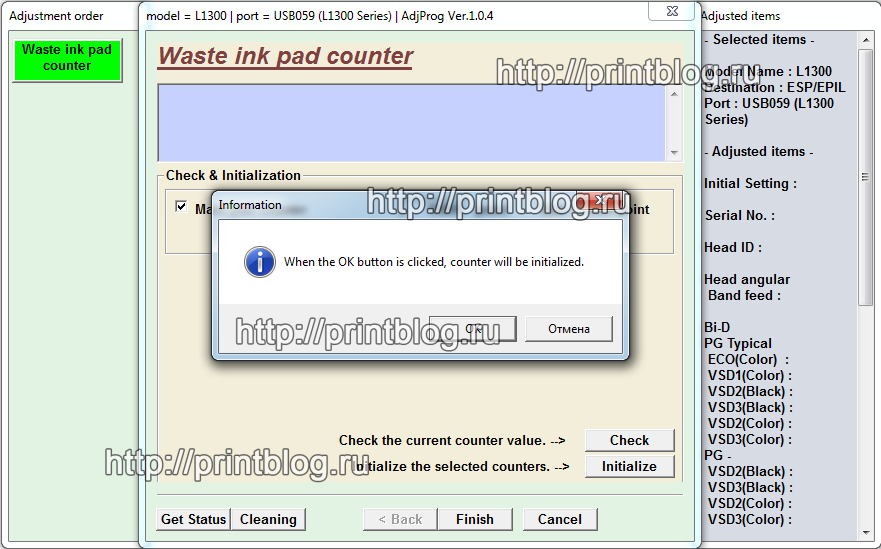The image size is (881, 549).
Task: Toggle the Main pad counter checkbox
Action: click(x=181, y=208)
